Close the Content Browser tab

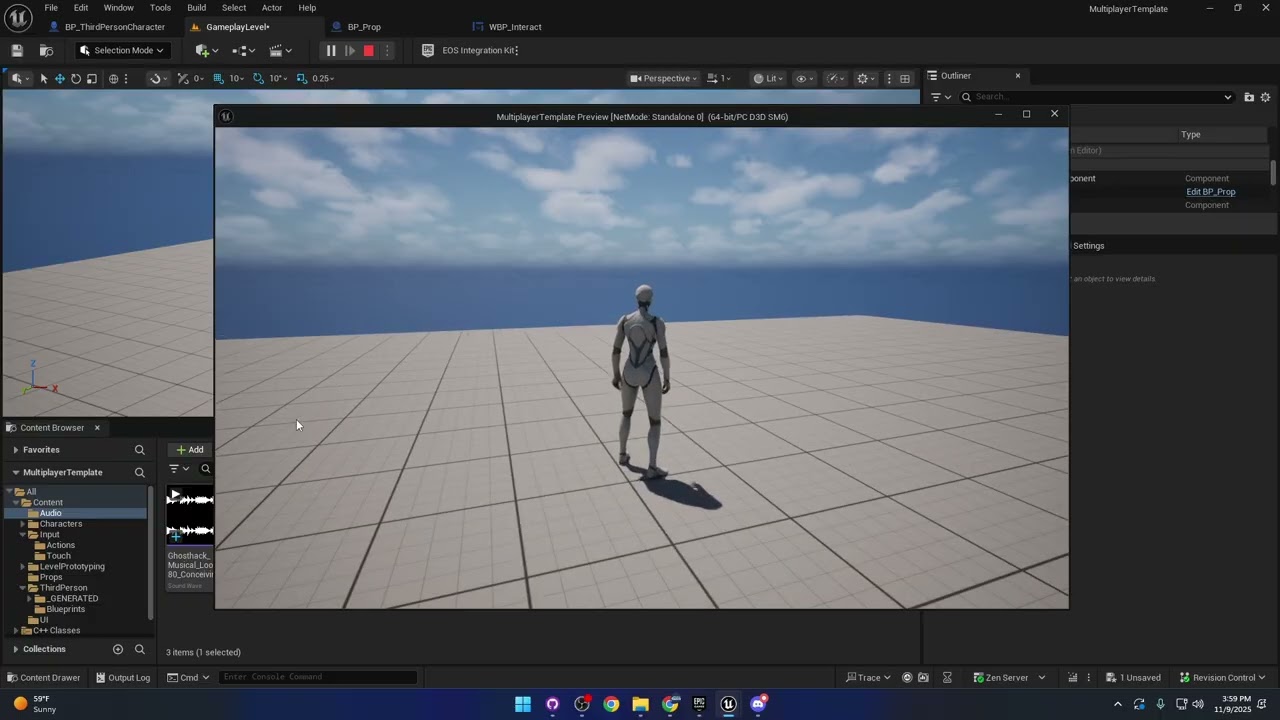97,428
